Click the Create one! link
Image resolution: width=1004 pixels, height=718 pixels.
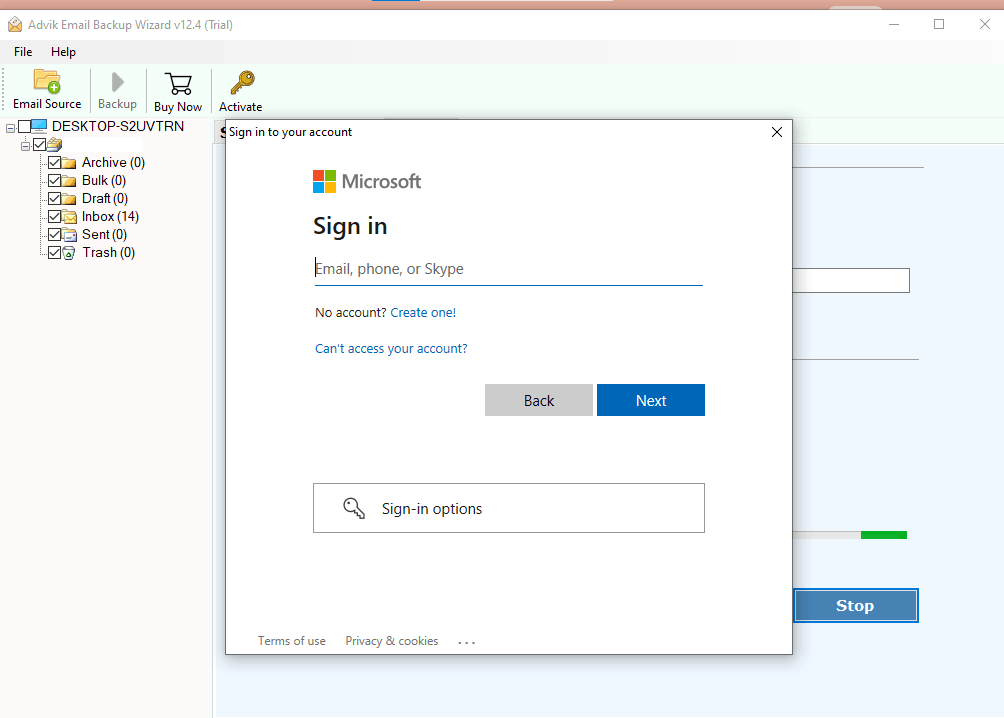423,313
